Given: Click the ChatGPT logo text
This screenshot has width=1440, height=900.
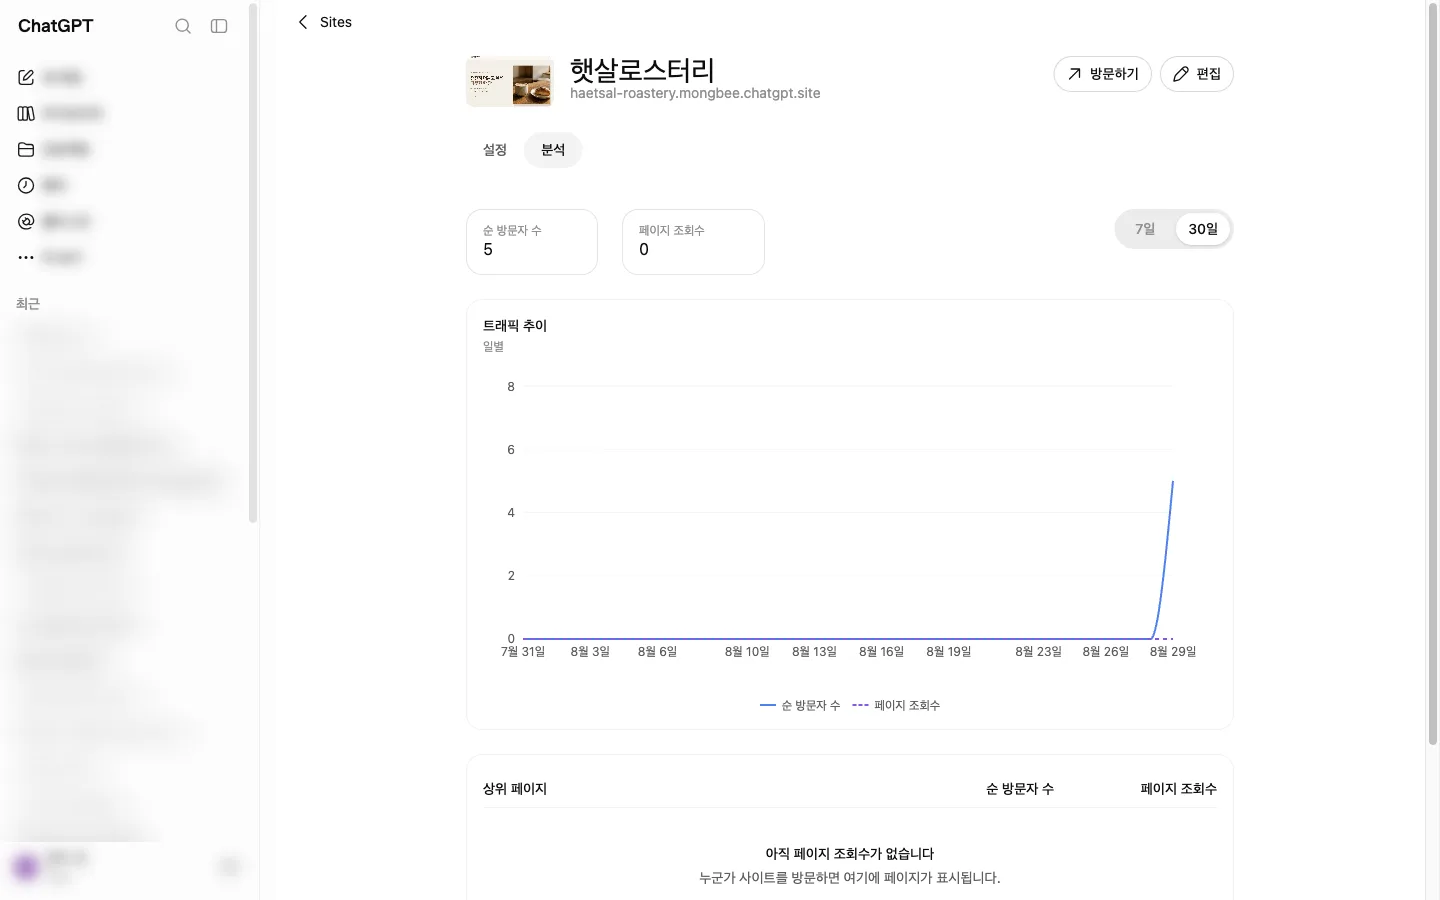Looking at the screenshot, I should tap(56, 26).
